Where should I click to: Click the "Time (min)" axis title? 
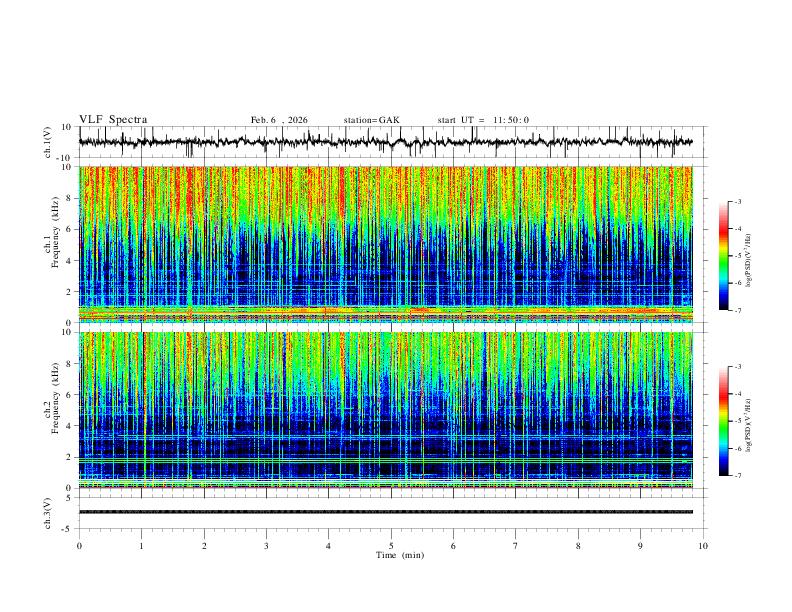[400, 555]
